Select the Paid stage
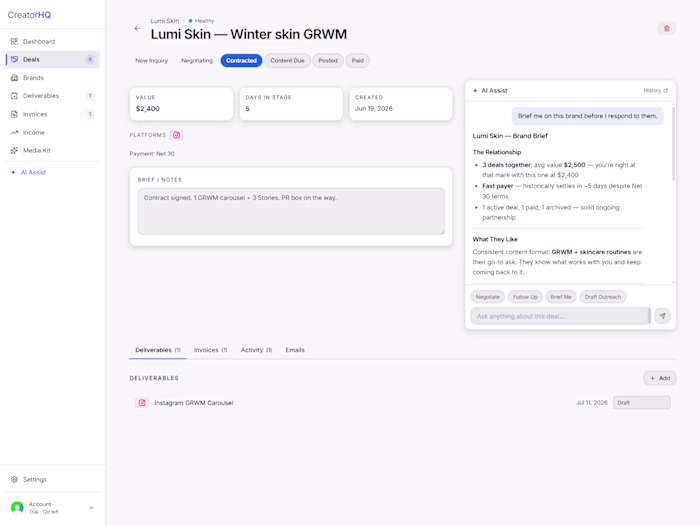Viewport: 700px width, 525px height. (x=358, y=61)
